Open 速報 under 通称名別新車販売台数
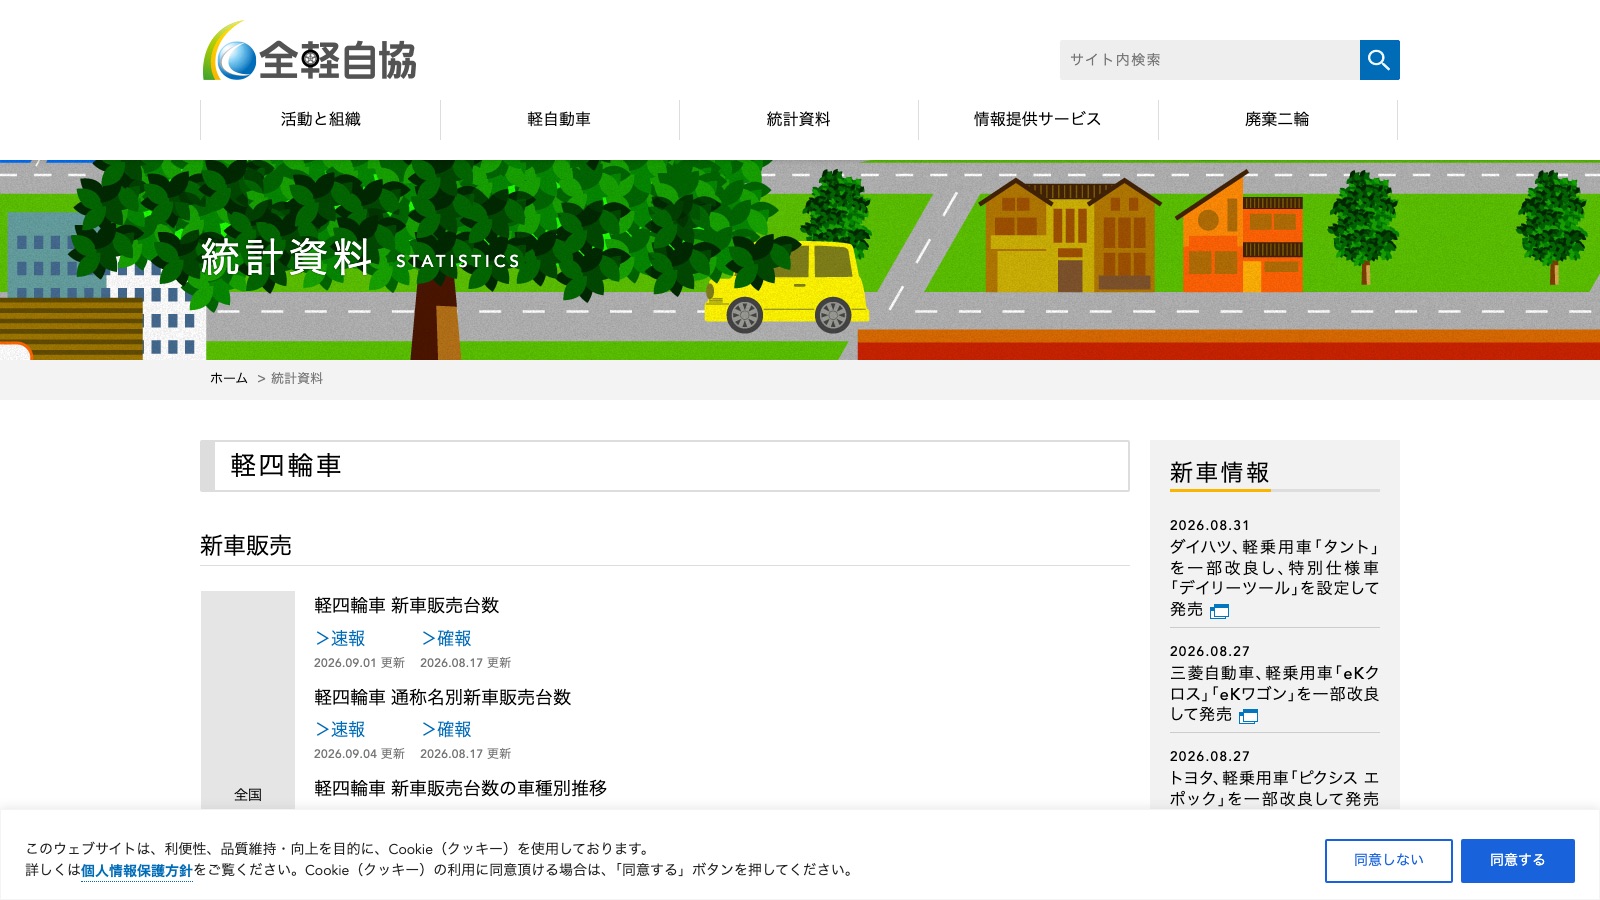 pyautogui.click(x=340, y=729)
